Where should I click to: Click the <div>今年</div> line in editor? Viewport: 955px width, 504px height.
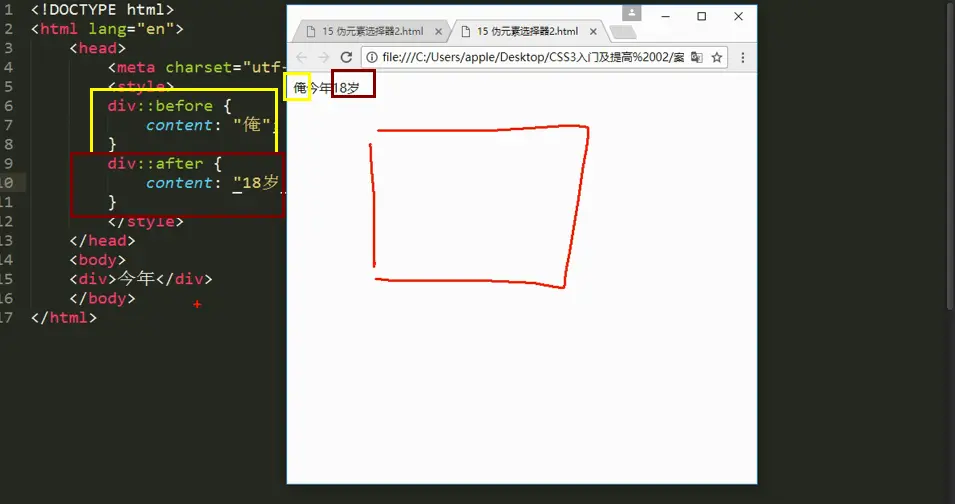(141, 279)
